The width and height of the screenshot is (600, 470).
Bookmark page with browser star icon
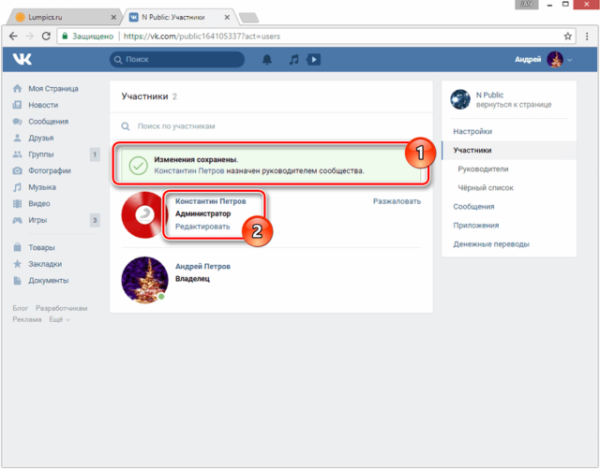[567, 36]
